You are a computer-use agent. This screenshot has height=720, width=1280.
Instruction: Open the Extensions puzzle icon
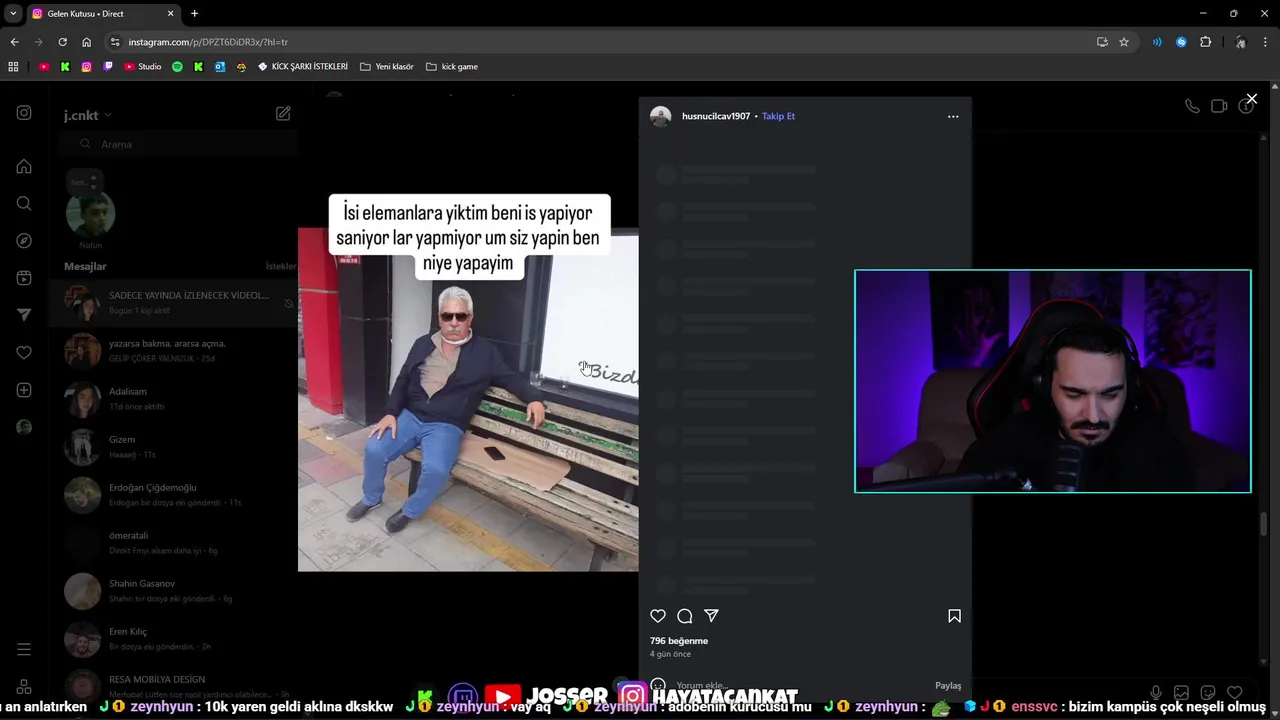(x=1205, y=42)
